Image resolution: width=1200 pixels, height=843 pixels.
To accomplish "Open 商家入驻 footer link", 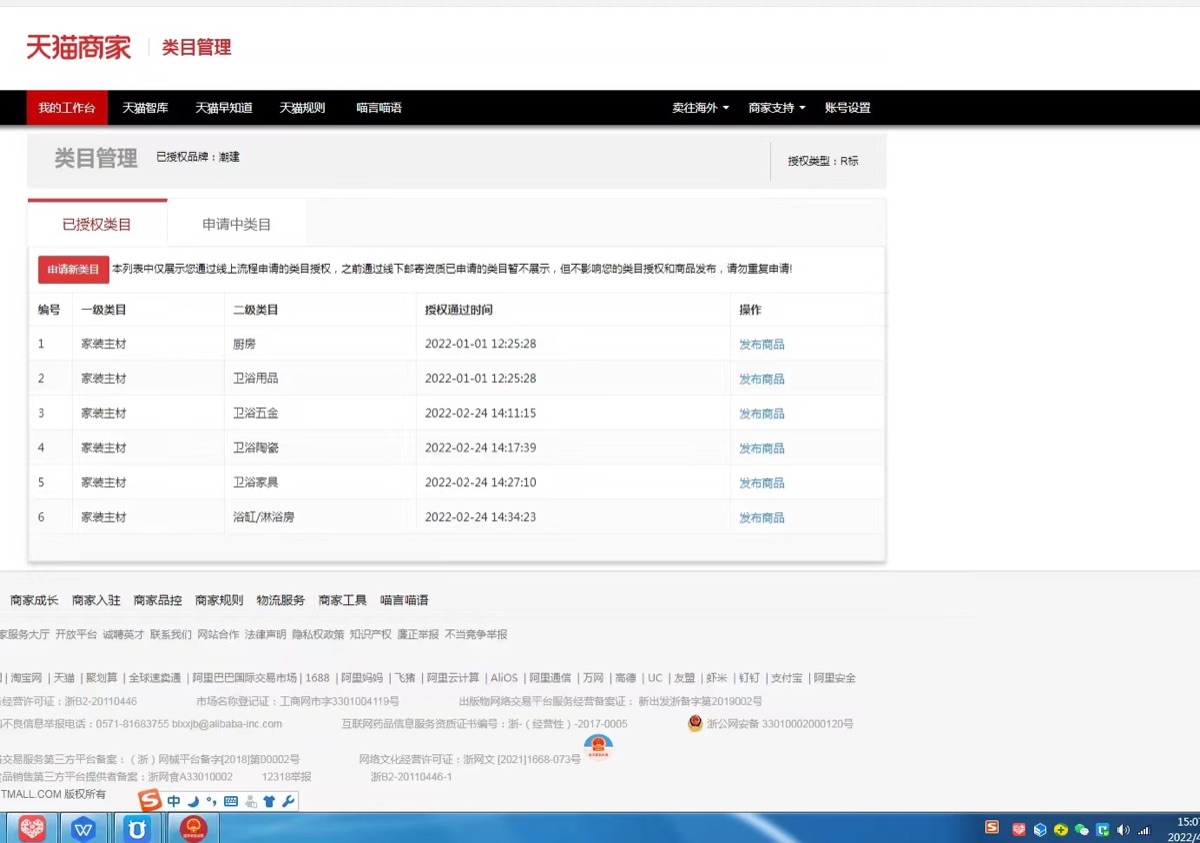I will (x=96, y=600).
